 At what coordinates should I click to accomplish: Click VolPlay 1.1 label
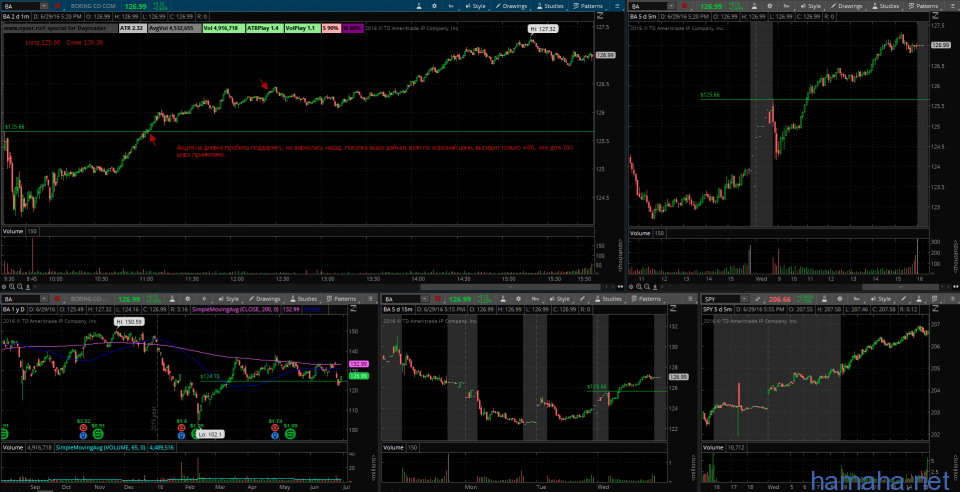click(302, 28)
